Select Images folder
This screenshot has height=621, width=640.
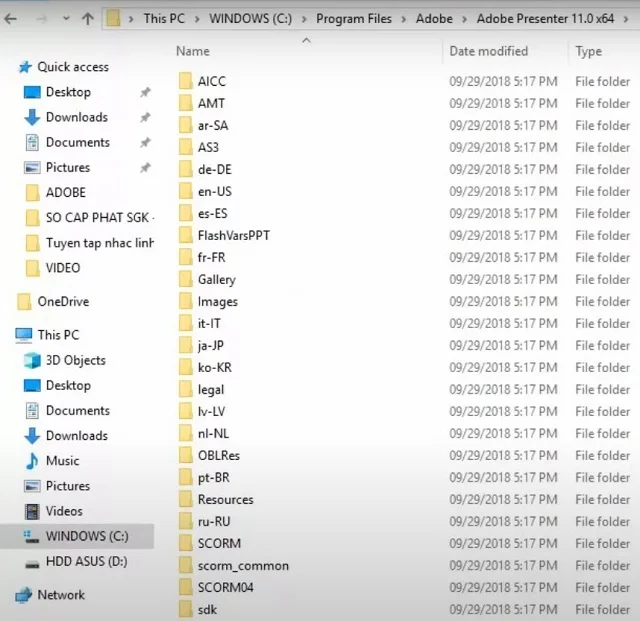(x=208, y=302)
